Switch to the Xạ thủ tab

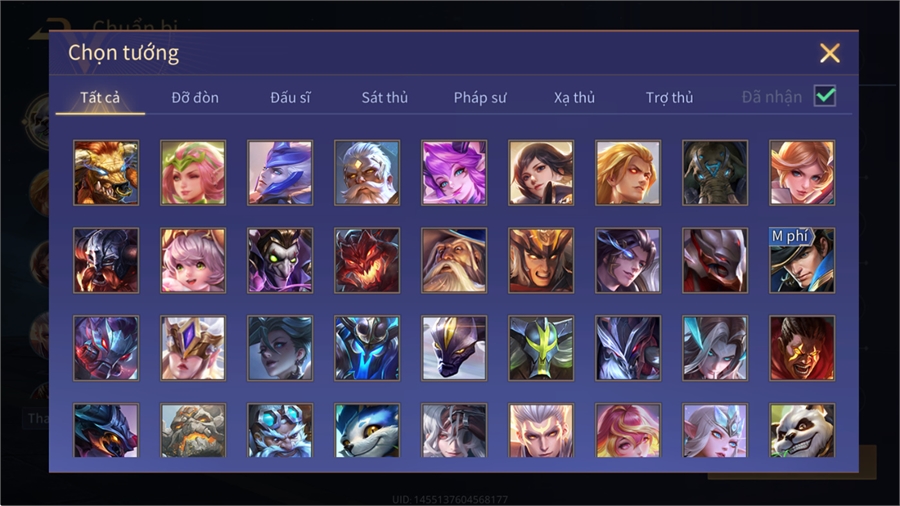coord(575,98)
